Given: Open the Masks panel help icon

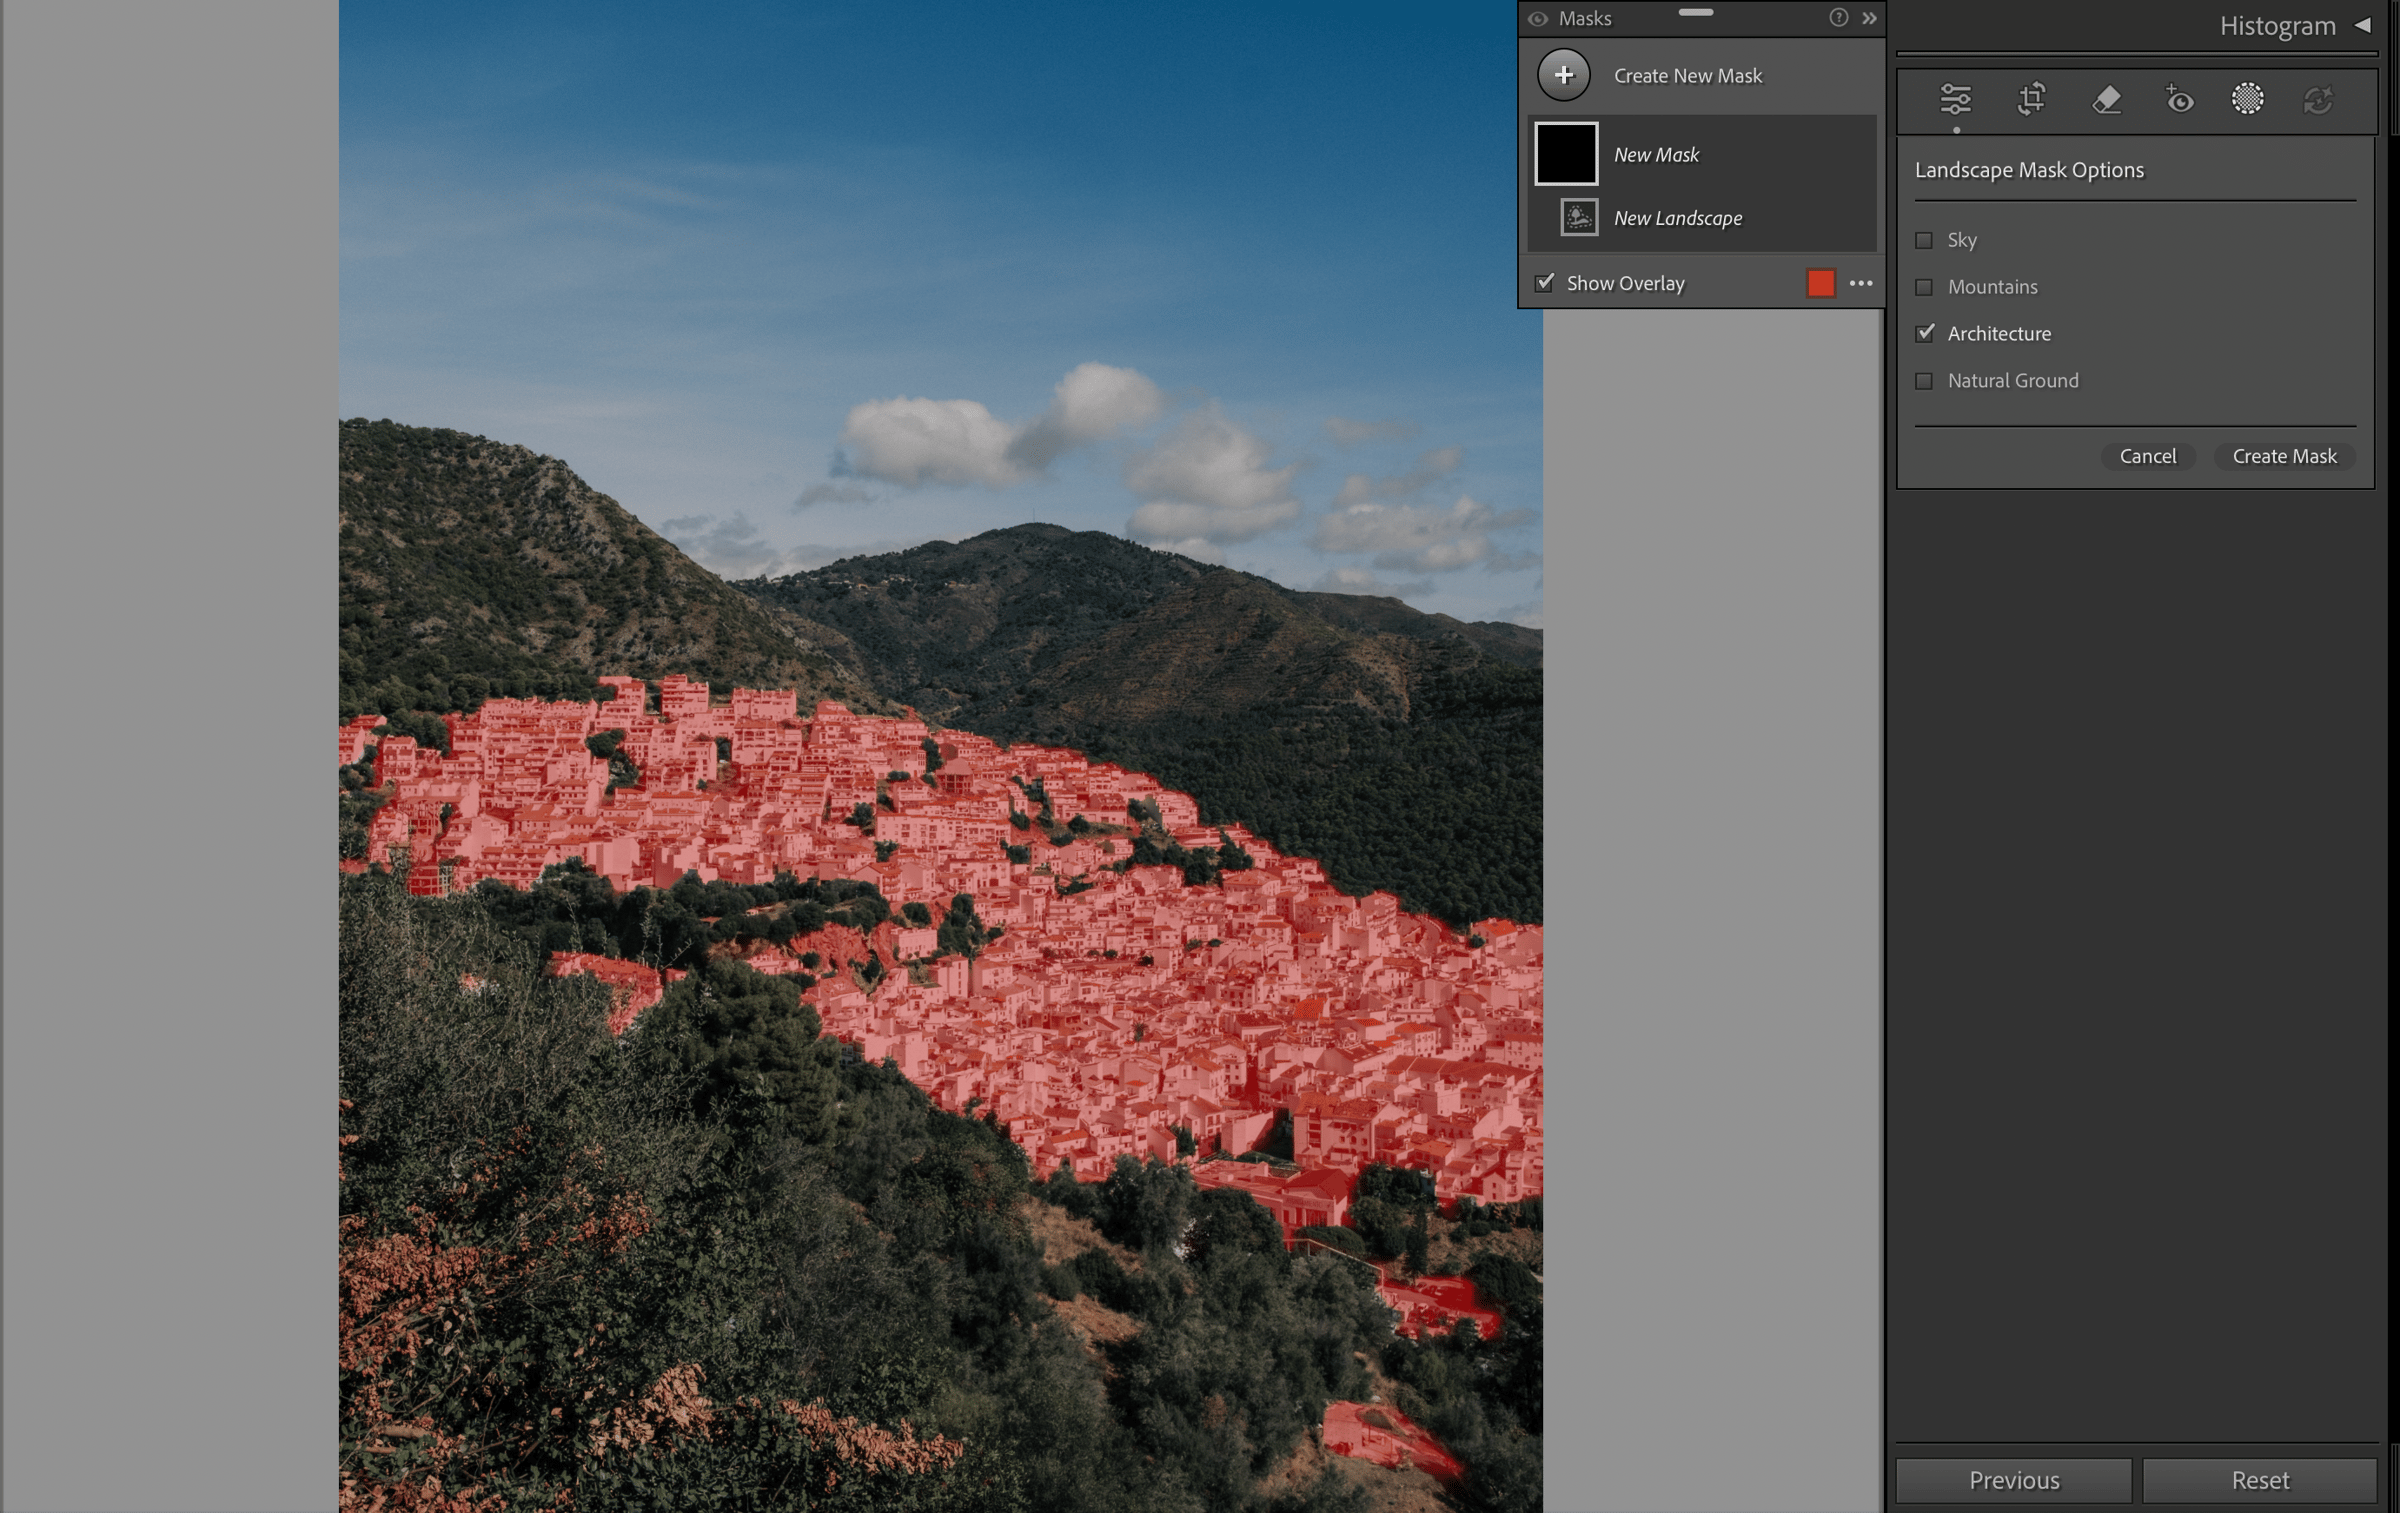Looking at the screenshot, I should click(x=1838, y=18).
